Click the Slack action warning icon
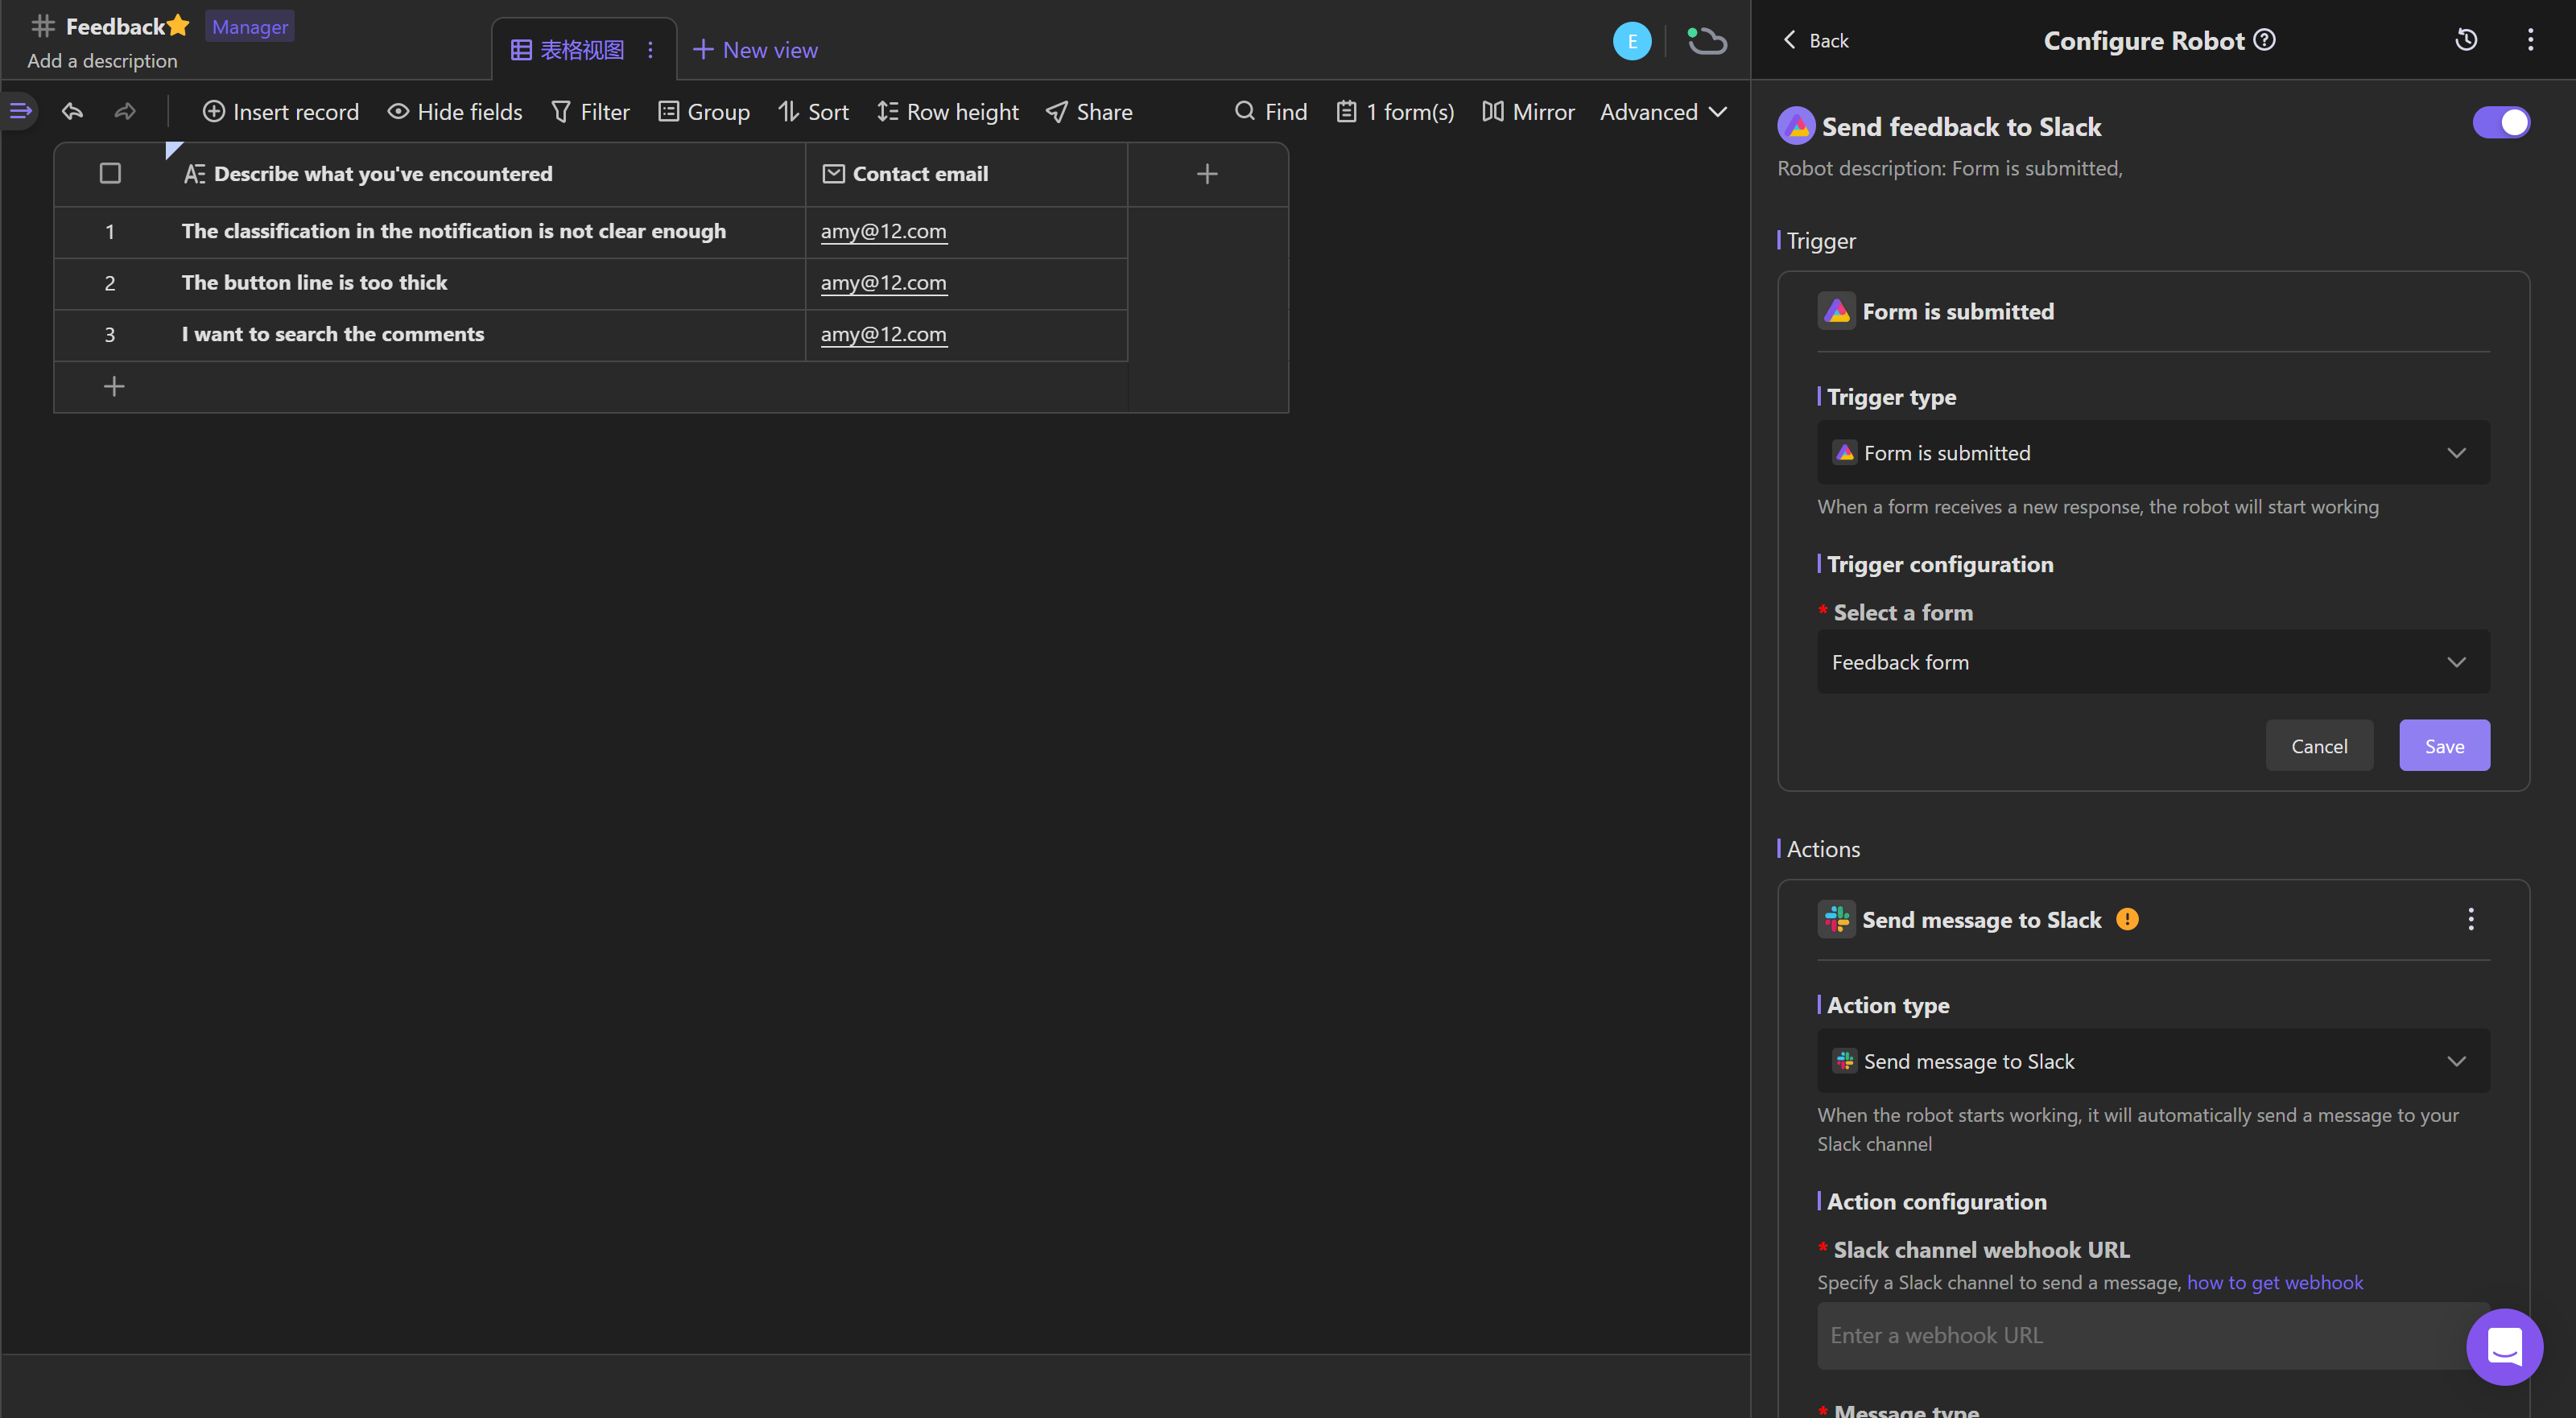 coord(2127,920)
